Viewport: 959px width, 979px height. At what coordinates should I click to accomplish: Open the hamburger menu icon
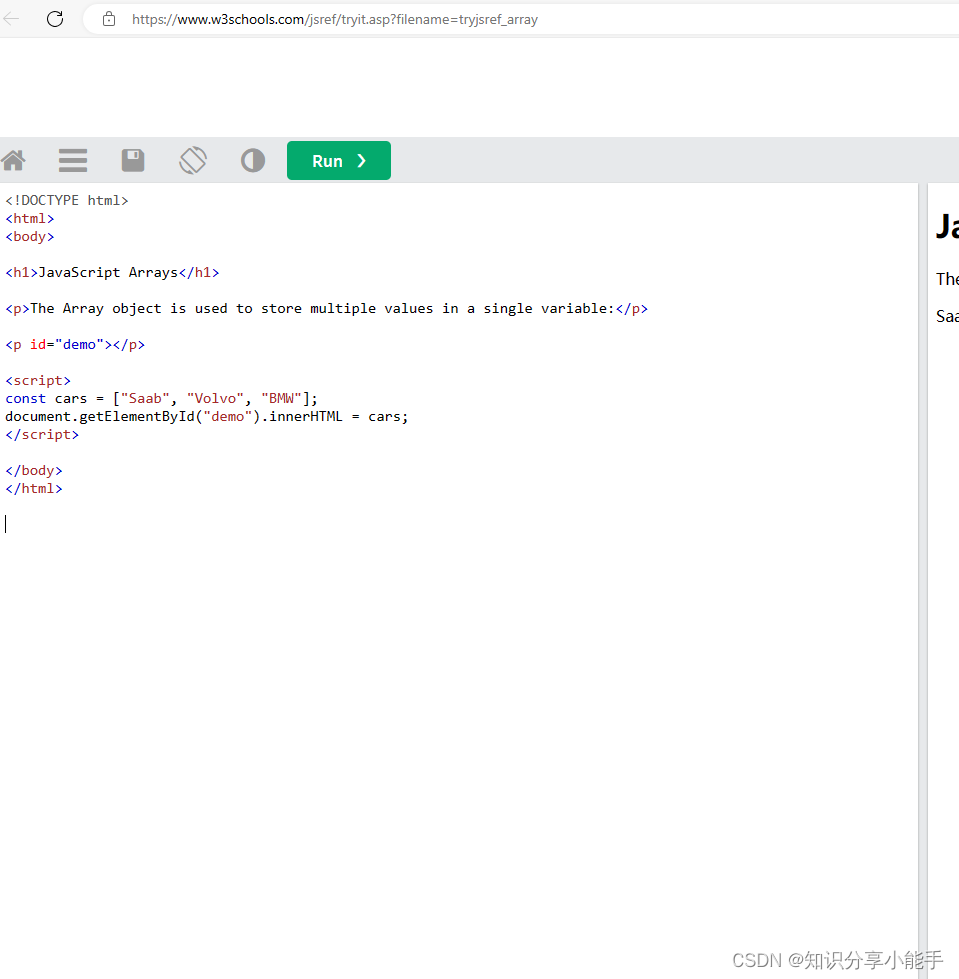point(73,160)
